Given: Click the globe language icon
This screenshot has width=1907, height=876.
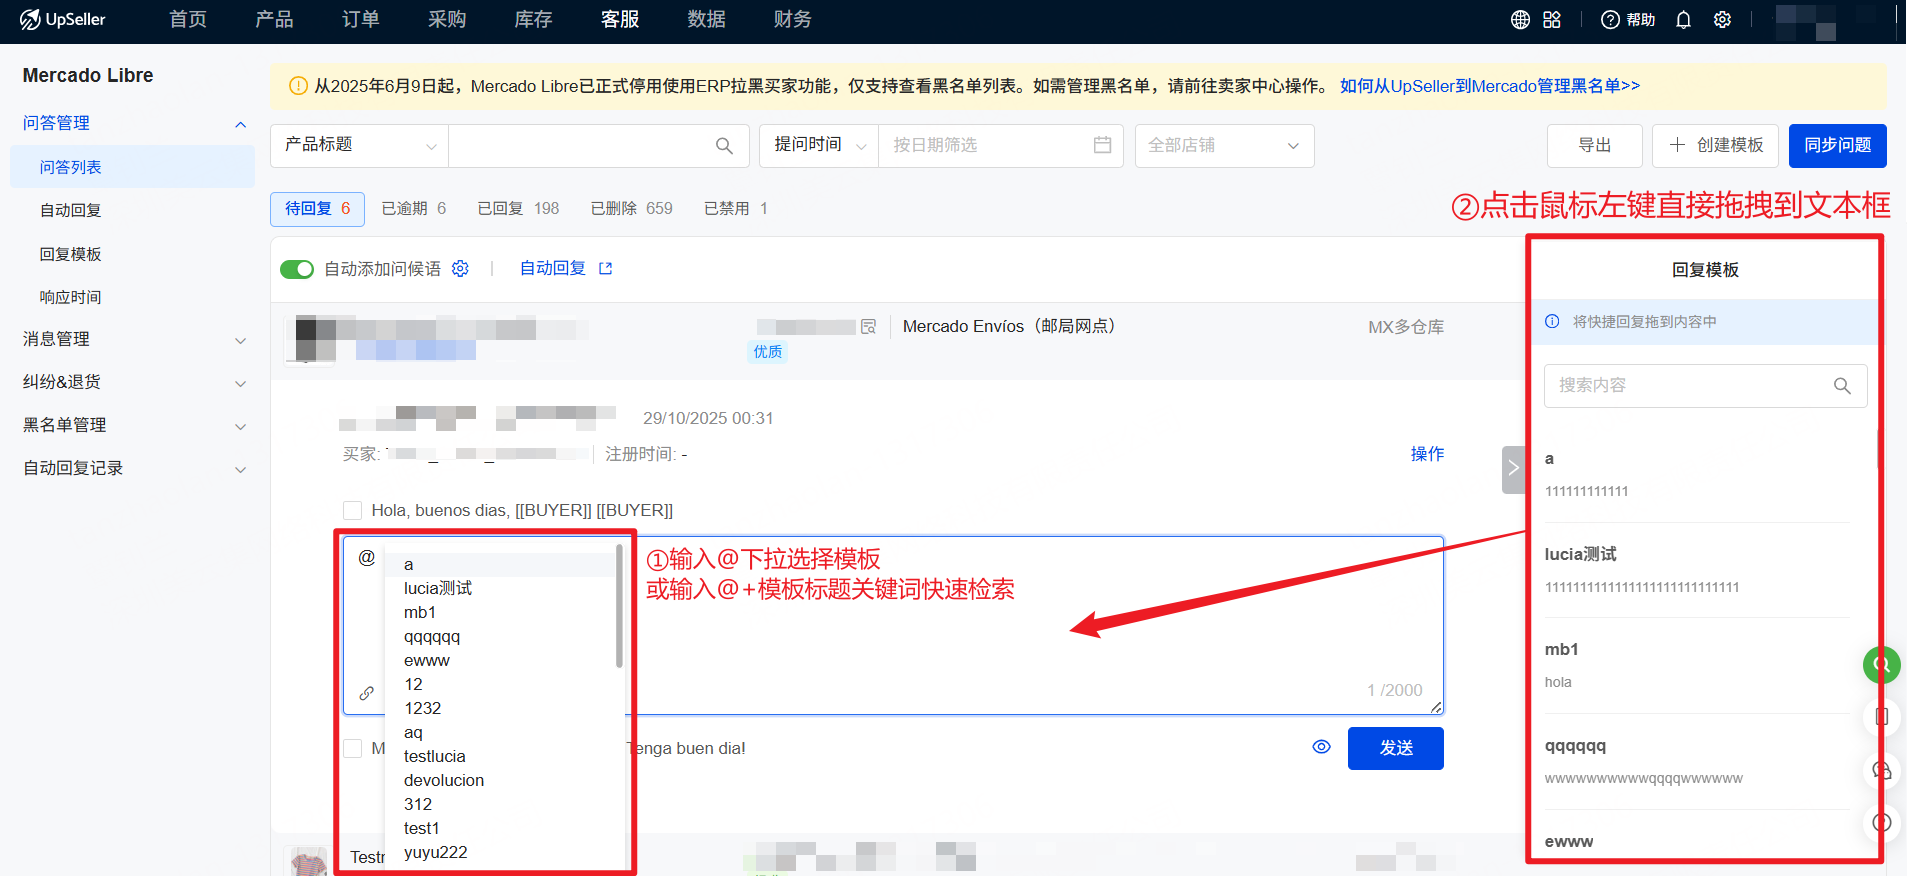Looking at the screenshot, I should click(1520, 20).
